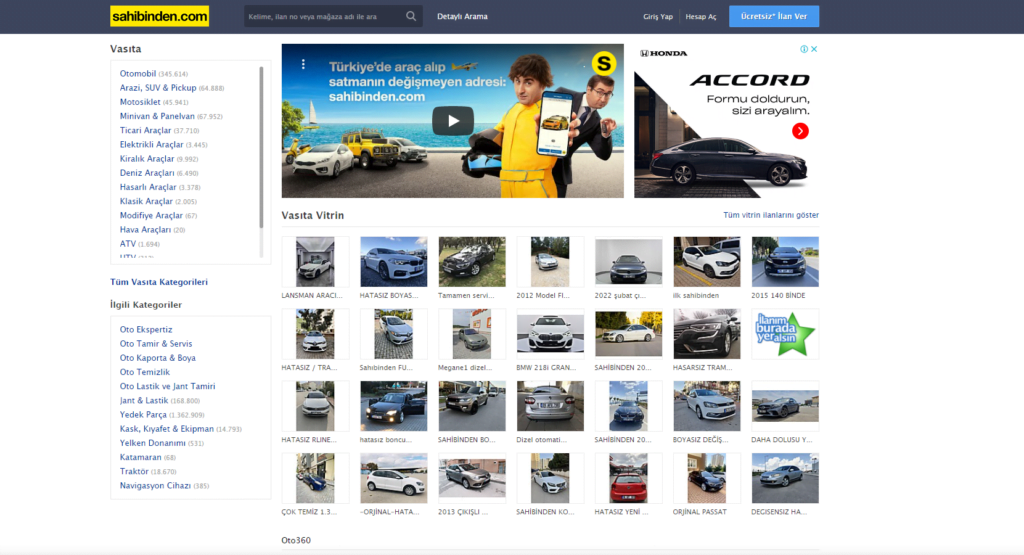1024x555 pixels.
Task: Click the green star 'İlanım burada yer alsın' badge
Action: 784,333
